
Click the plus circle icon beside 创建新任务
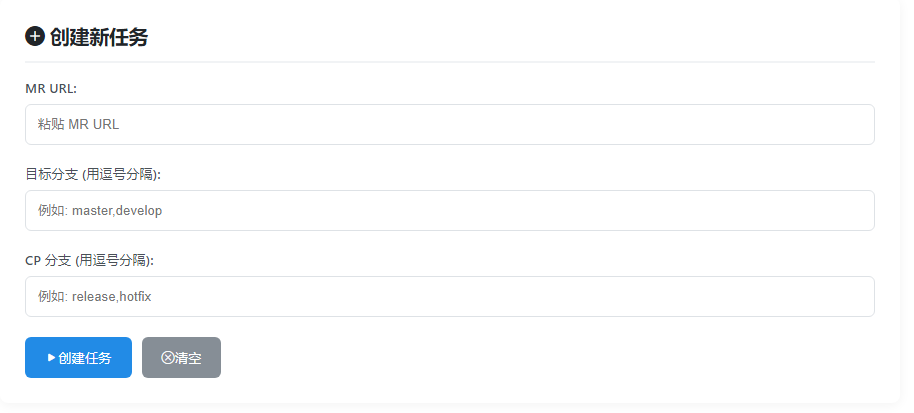coord(35,36)
